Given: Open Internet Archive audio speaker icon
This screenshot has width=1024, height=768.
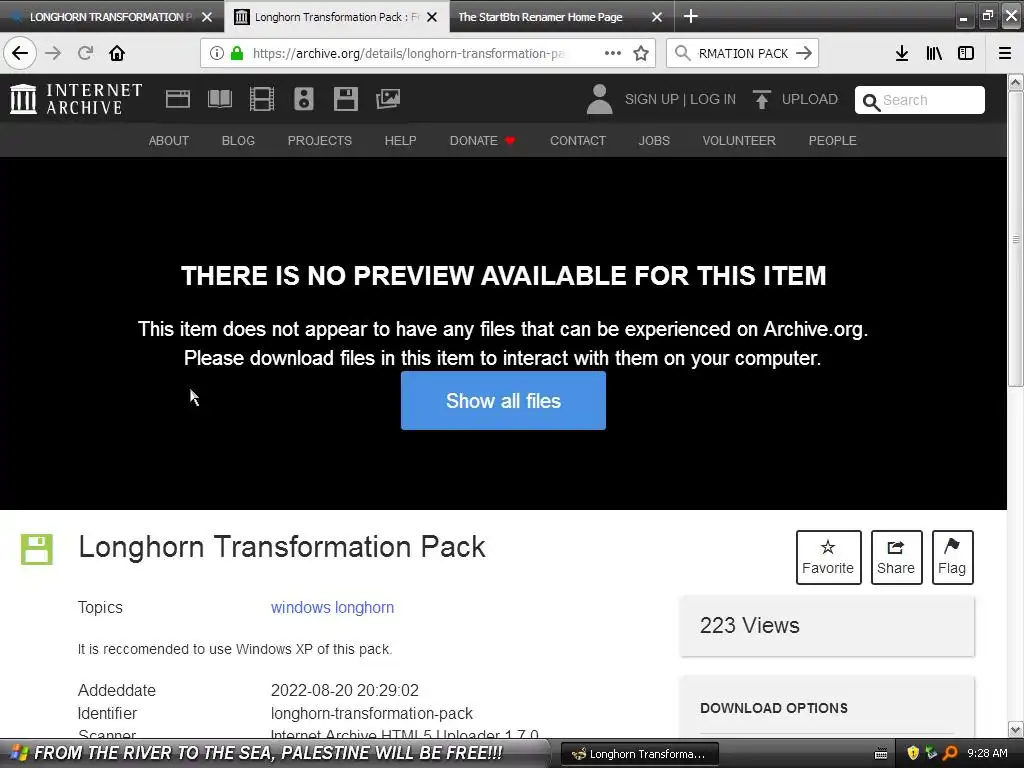Looking at the screenshot, I should click(x=304, y=99).
